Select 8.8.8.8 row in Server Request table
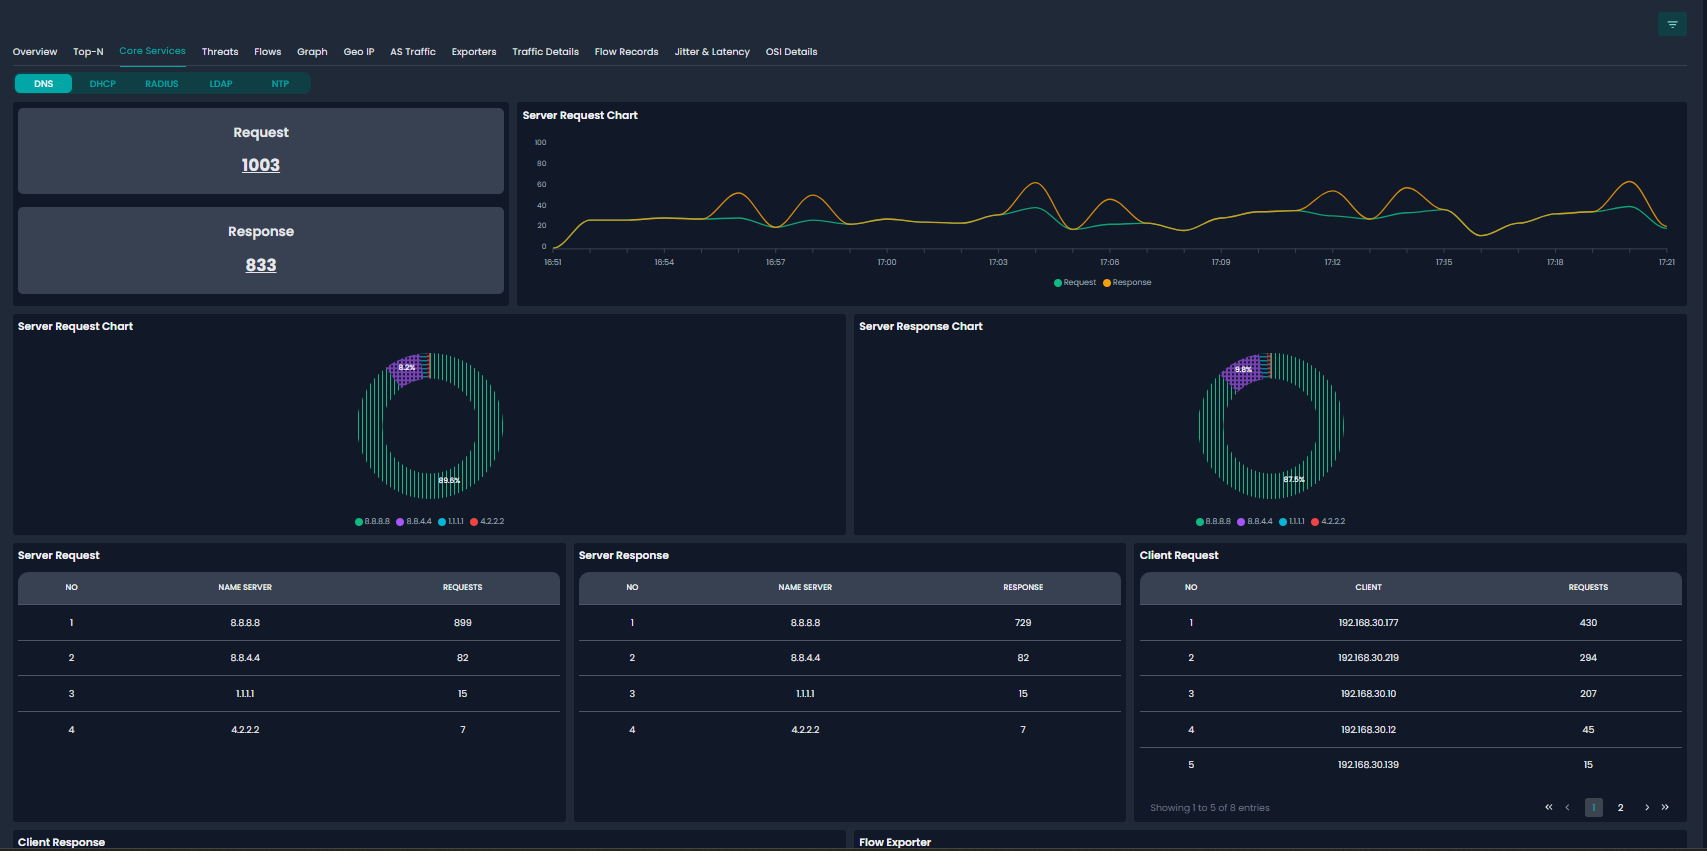The image size is (1707, 851). [x=288, y=623]
